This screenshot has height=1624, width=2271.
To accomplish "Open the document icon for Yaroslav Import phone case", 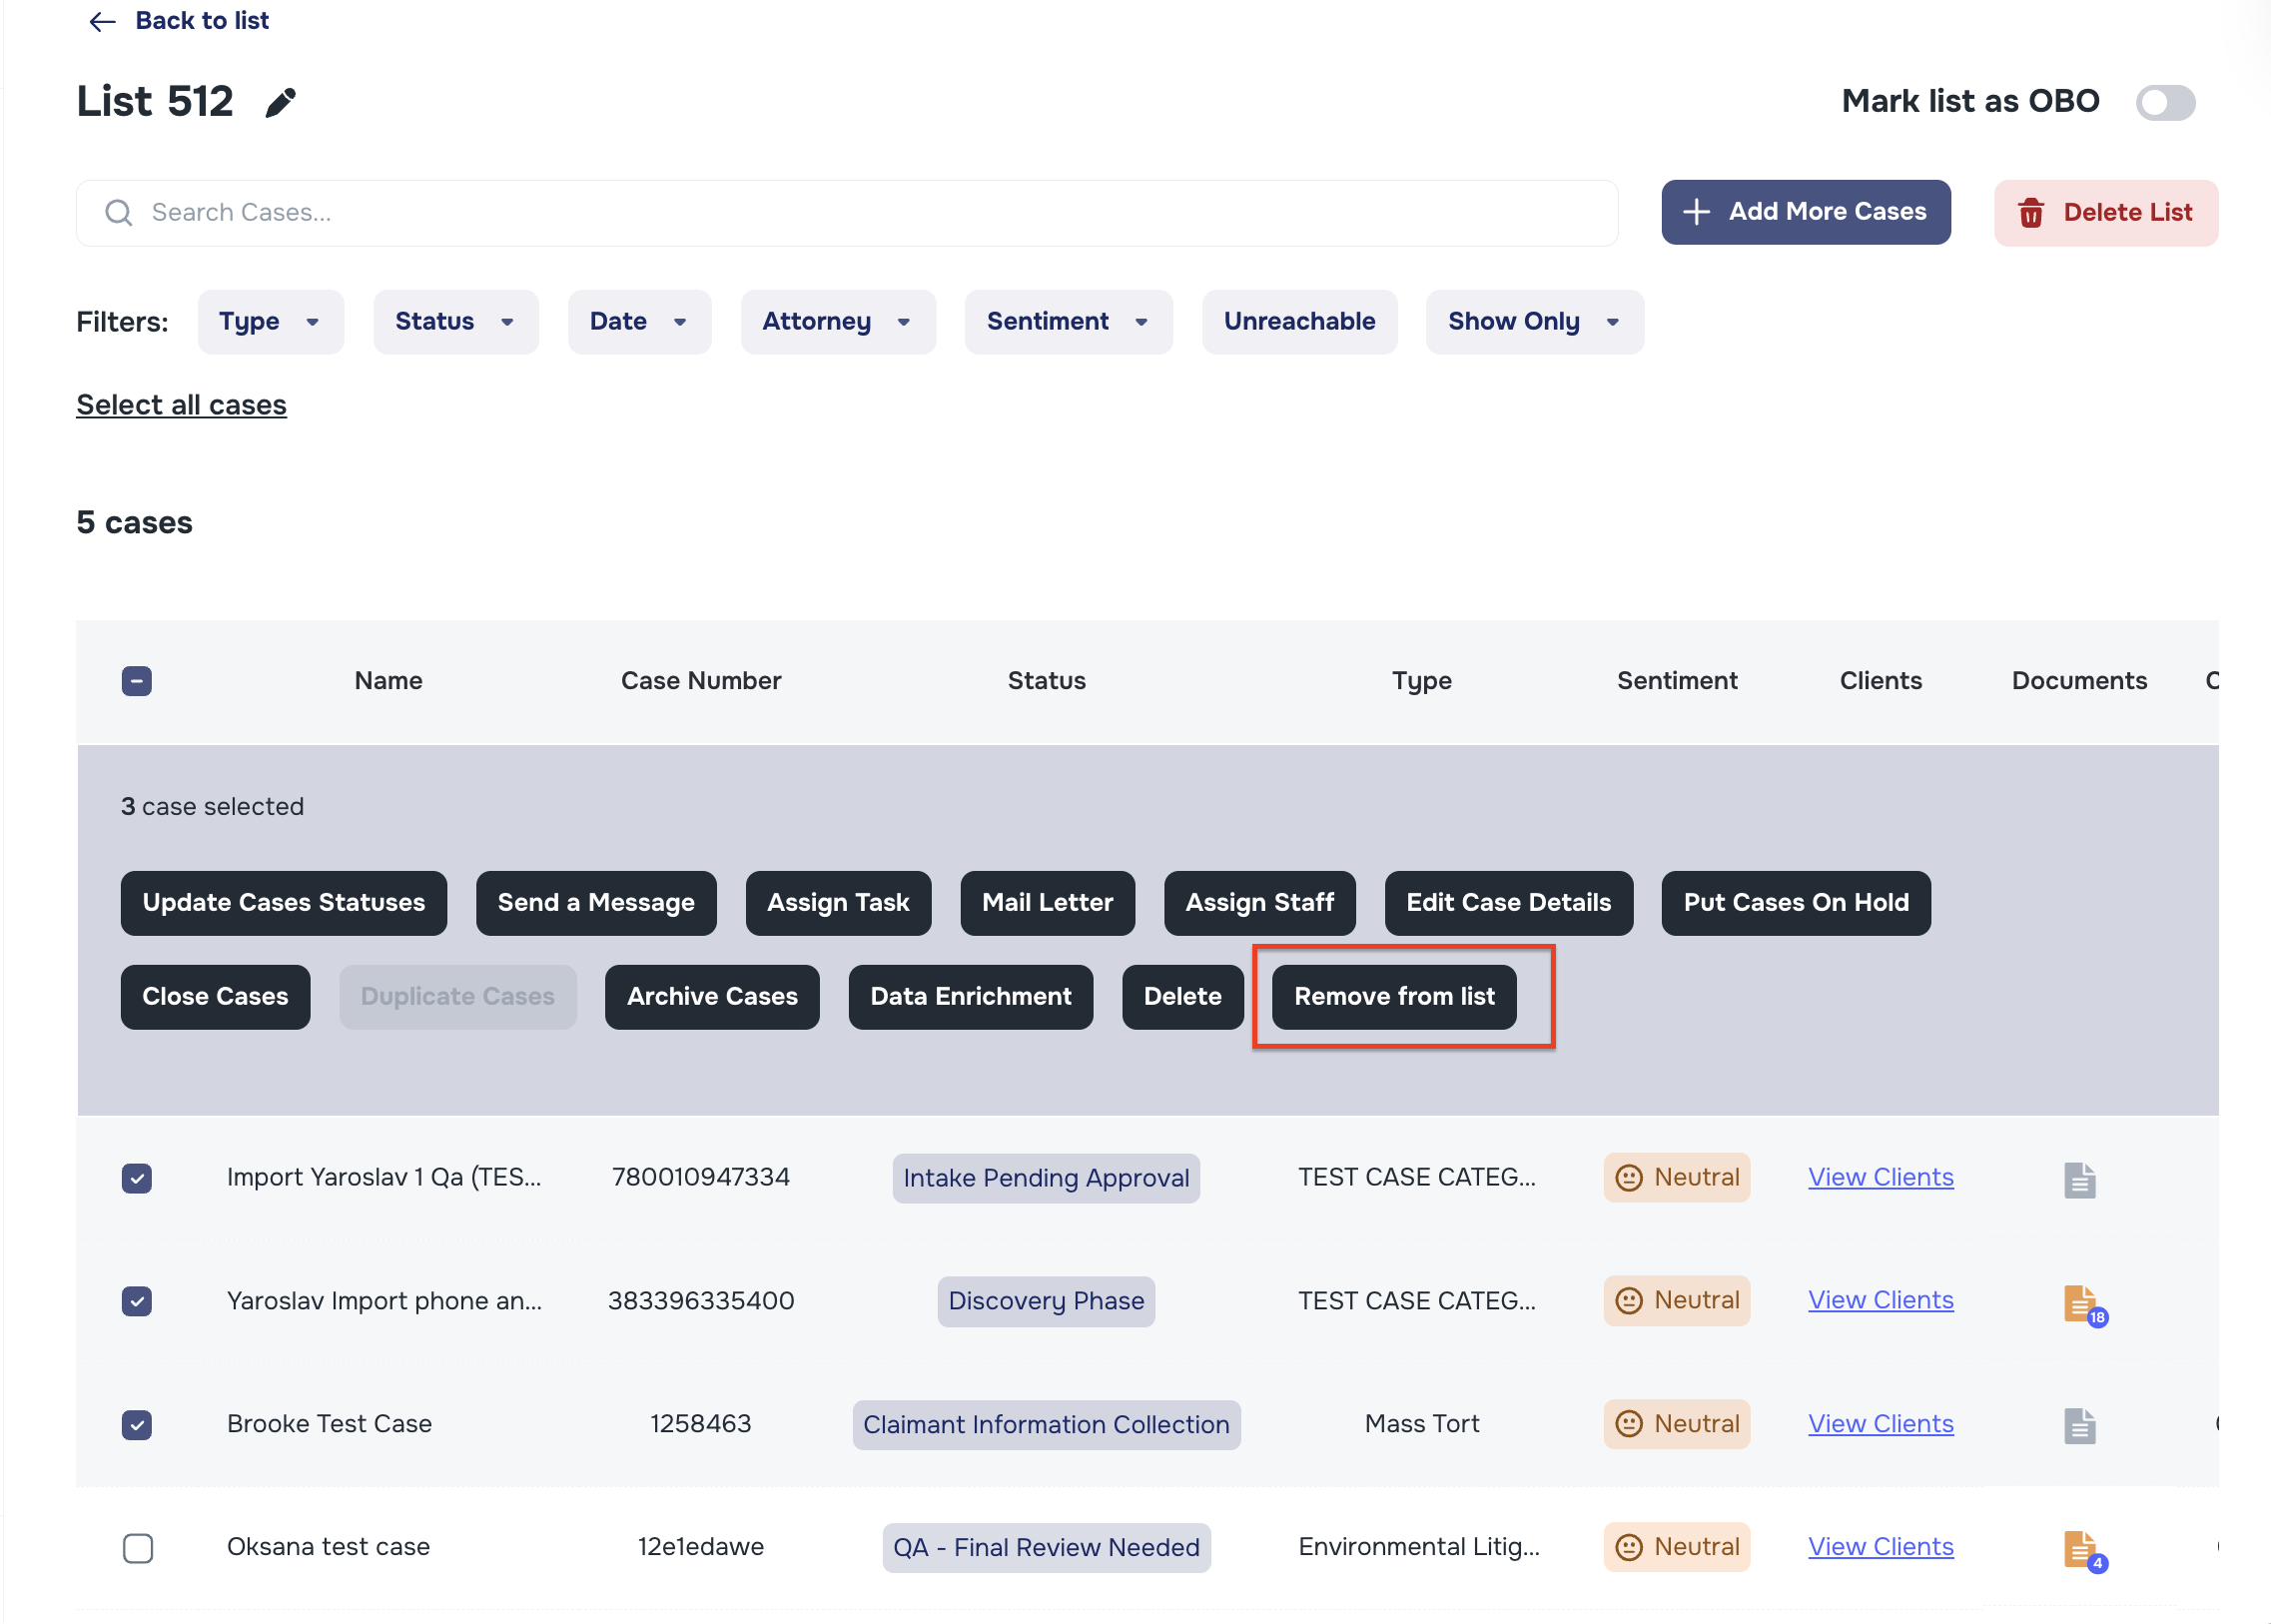I will tap(2080, 1303).
